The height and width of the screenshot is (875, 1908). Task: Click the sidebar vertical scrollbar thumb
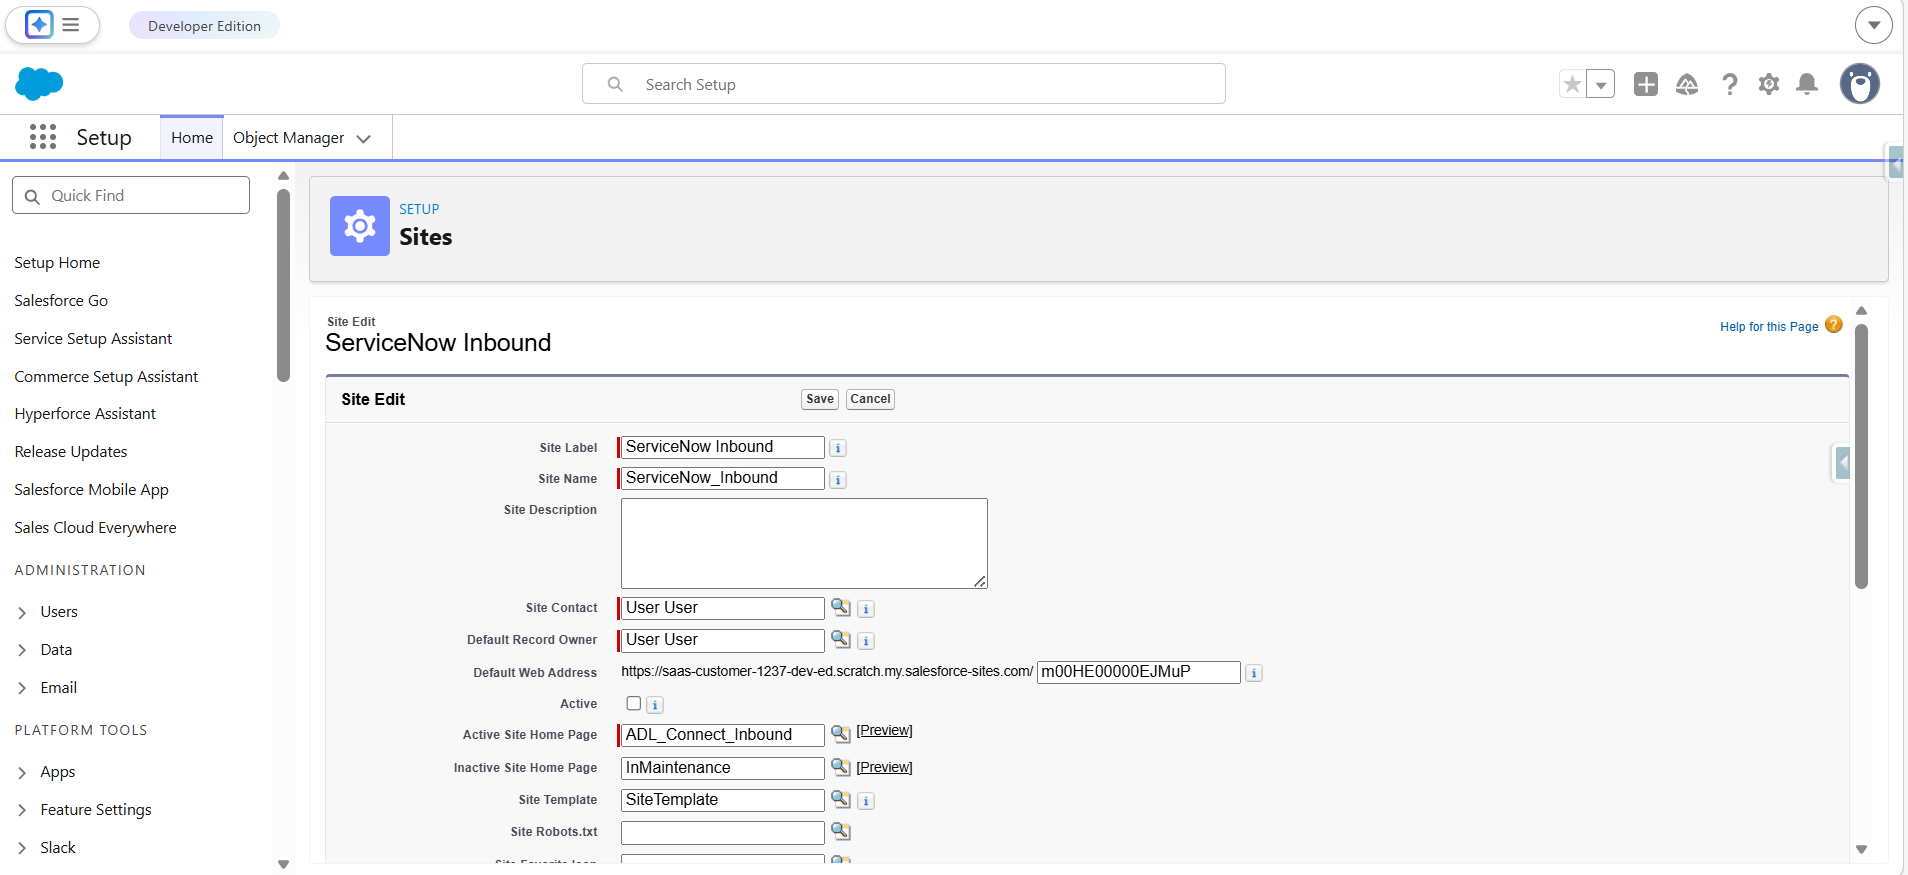coord(283,285)
